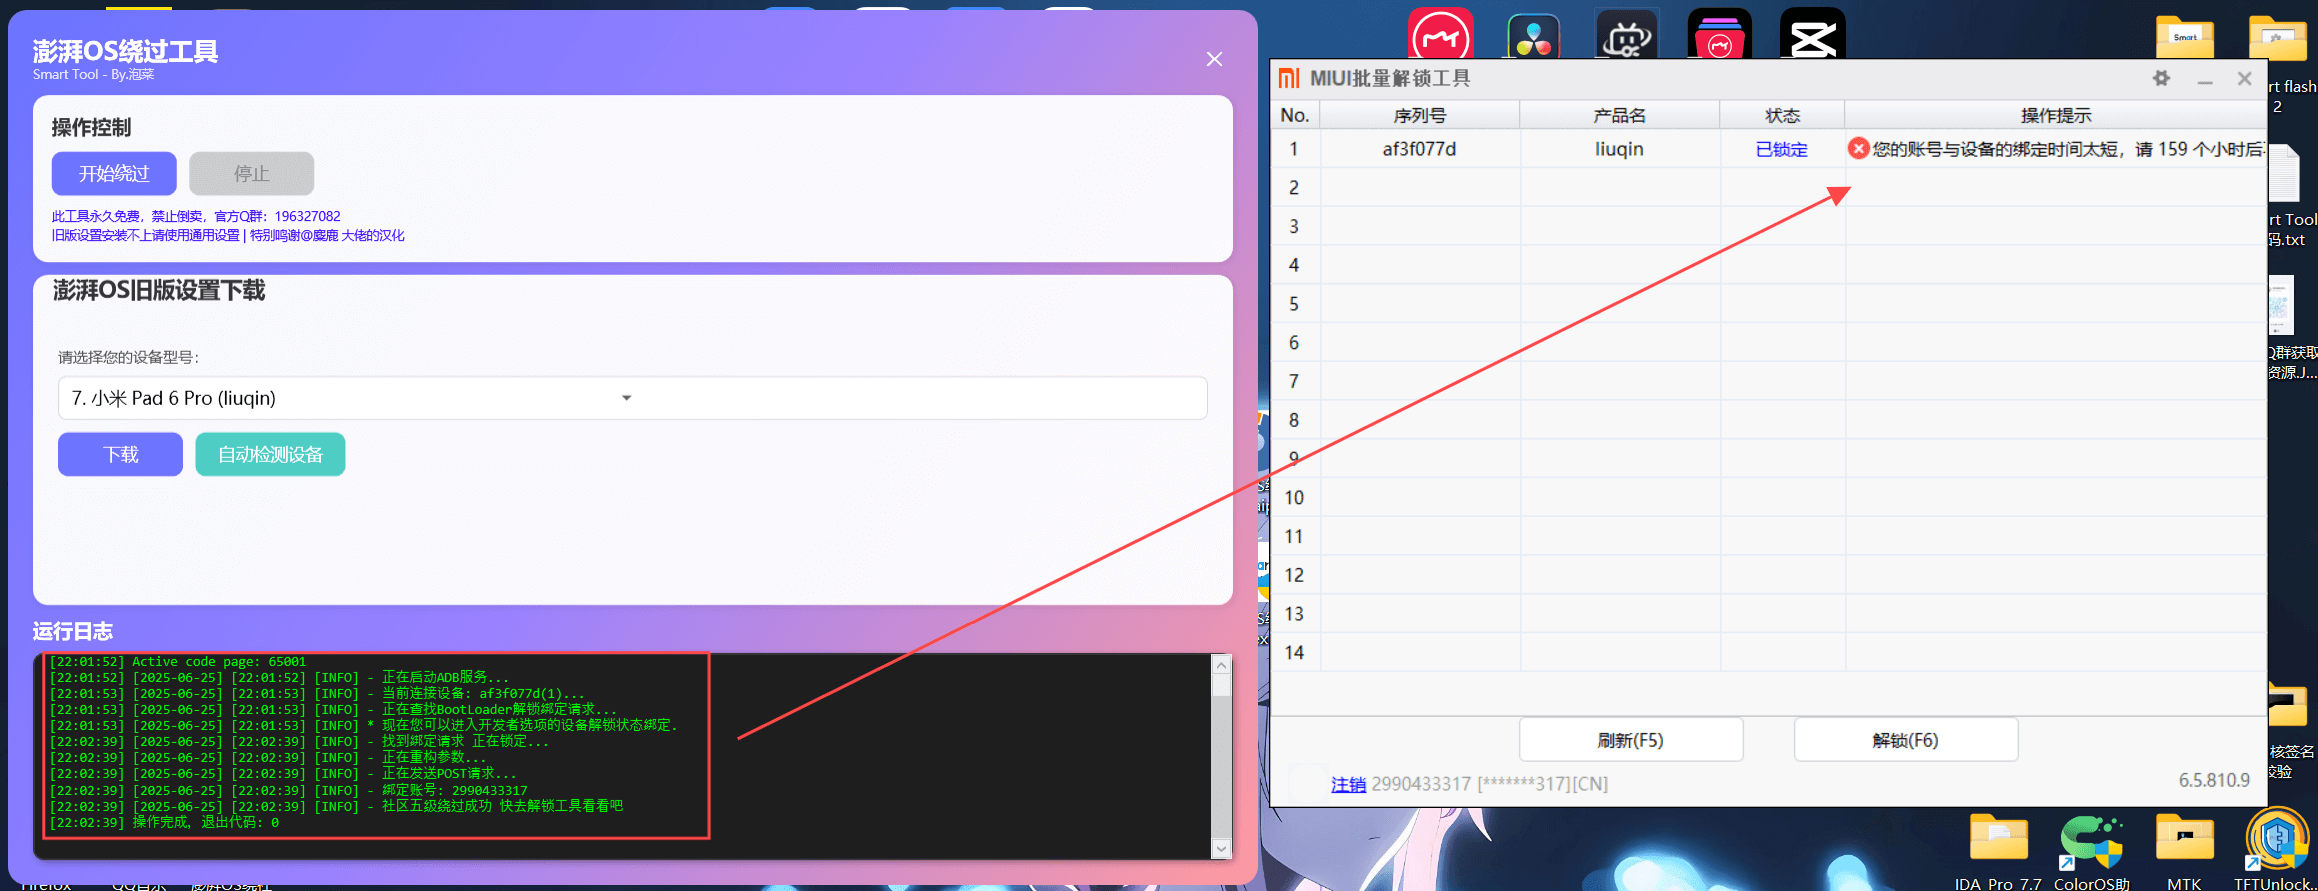2318x891 pixels.
Task: Expand the device model dropdown arrow
Action: click(627, 398)
